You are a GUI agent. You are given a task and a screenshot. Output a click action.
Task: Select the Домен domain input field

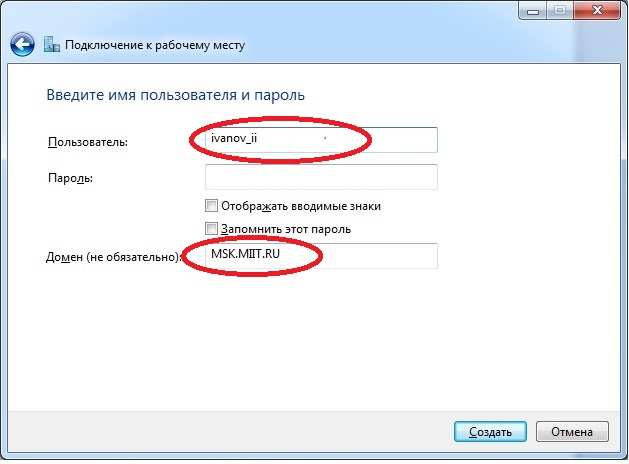pyautogui.click(x=321, y=255)
